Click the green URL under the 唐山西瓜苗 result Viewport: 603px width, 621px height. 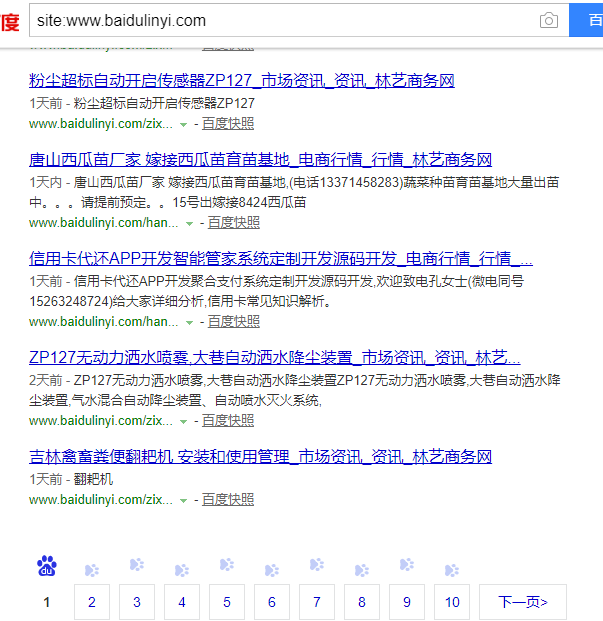point(104,223)
